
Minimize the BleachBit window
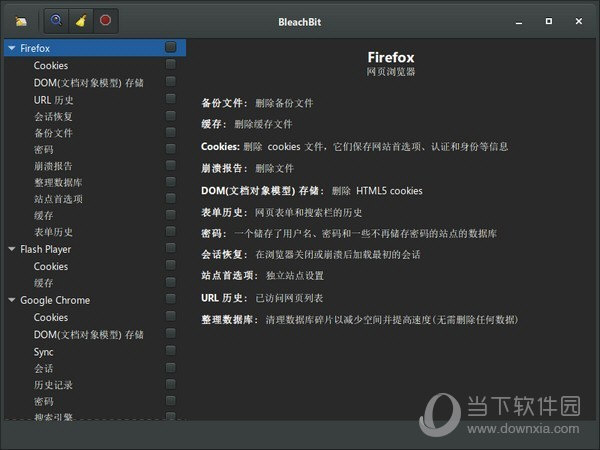coord(519,22)
